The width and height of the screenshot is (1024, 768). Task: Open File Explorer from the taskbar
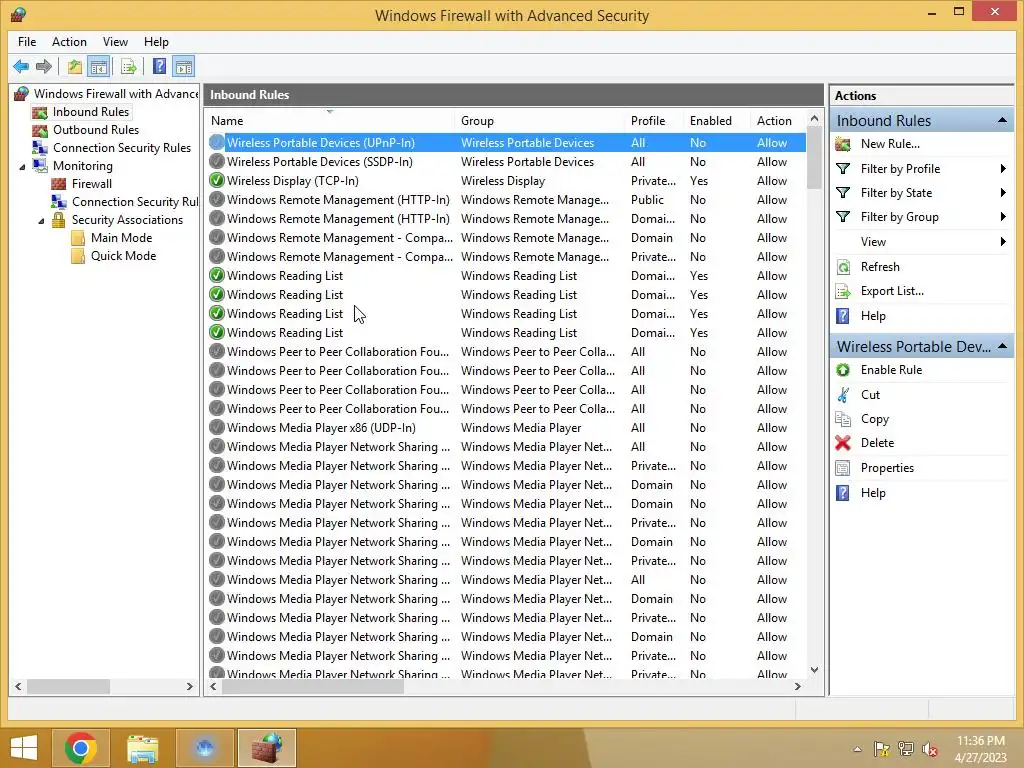point(142,748)
